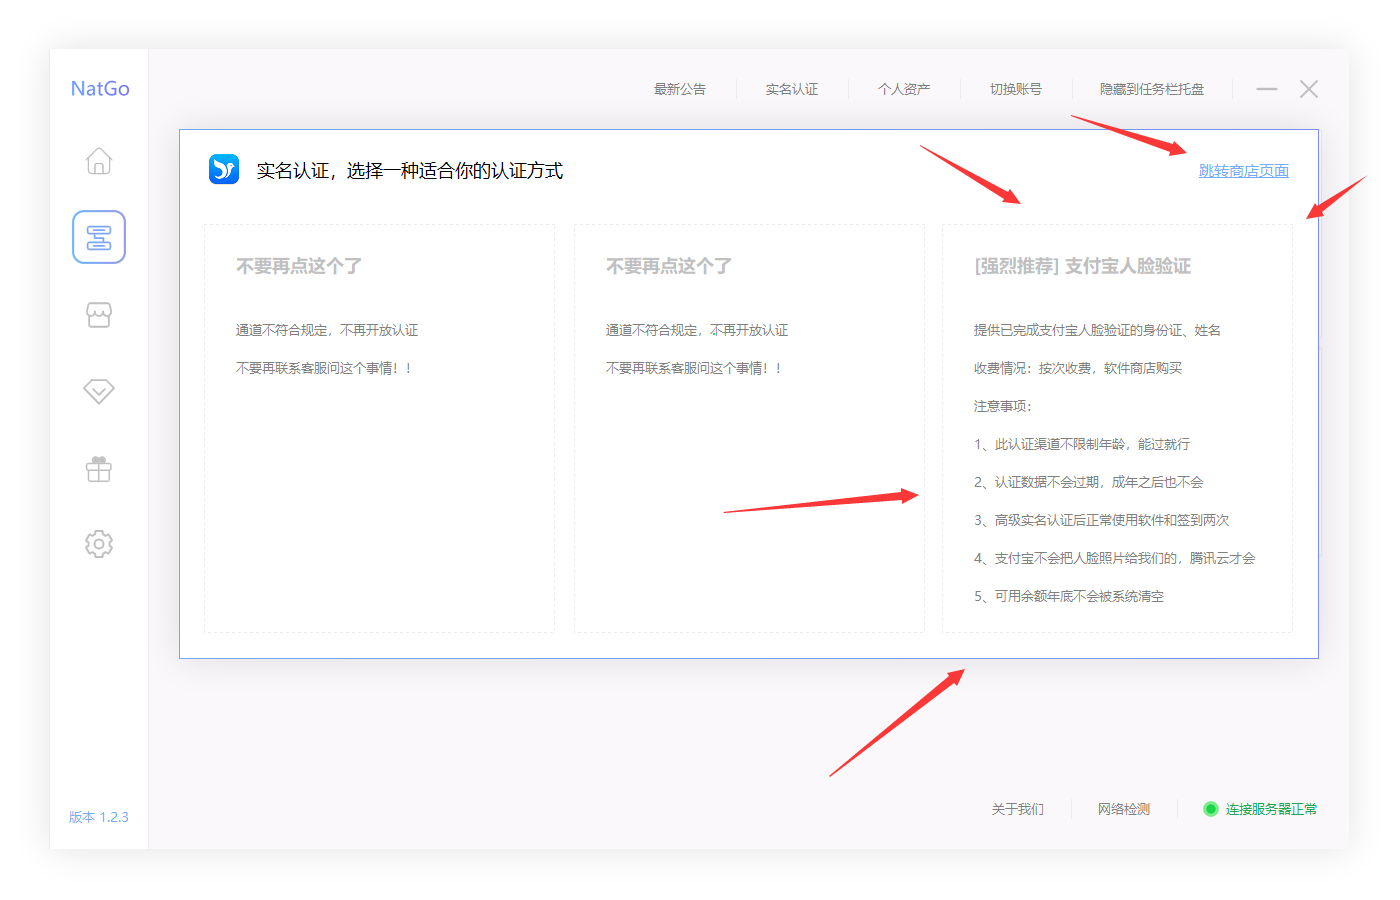
Task: Open the 最新公告 menu item
Action: point(679,89)
